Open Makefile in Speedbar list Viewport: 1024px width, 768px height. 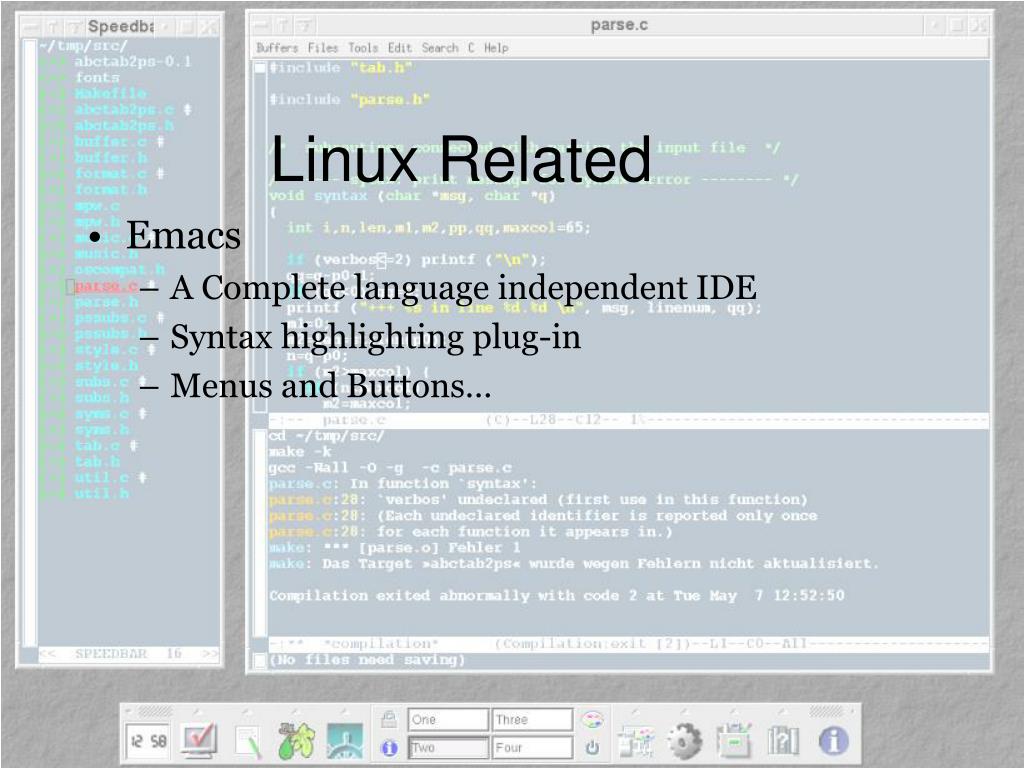(110, 93)
